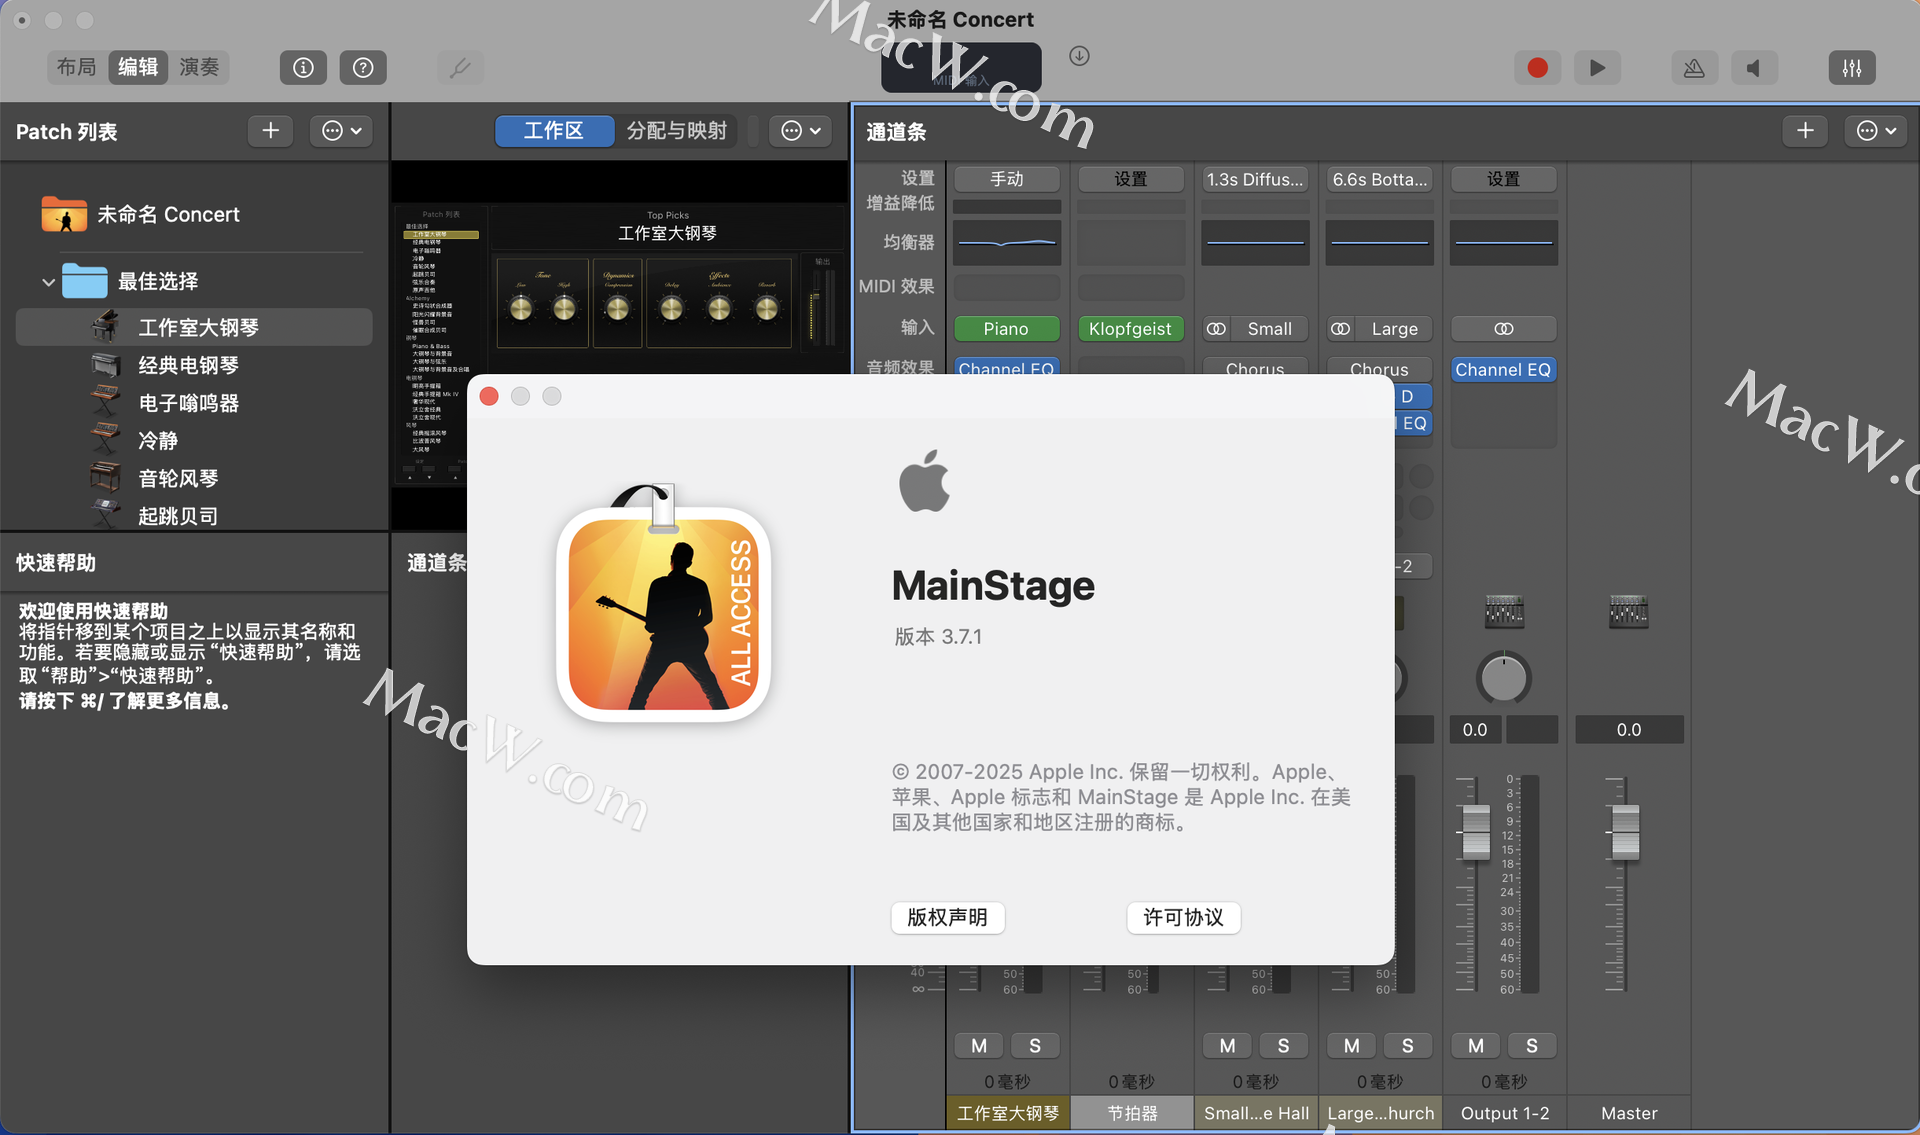Open workspace action menu dropdown
Viewport: 1920px width, 1135px height.
pos(801,131)
